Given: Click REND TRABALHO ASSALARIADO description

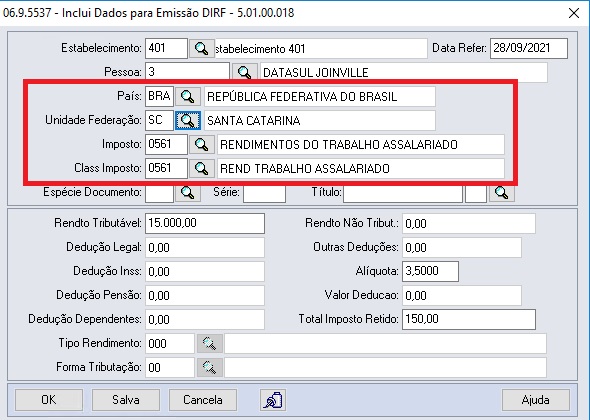Looking at the screenshot, I should coord(304,169).
